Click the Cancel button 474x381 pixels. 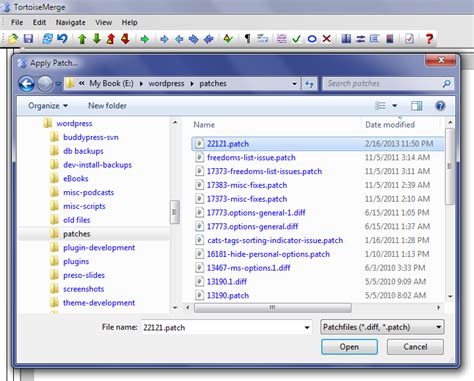pos(415,347)
